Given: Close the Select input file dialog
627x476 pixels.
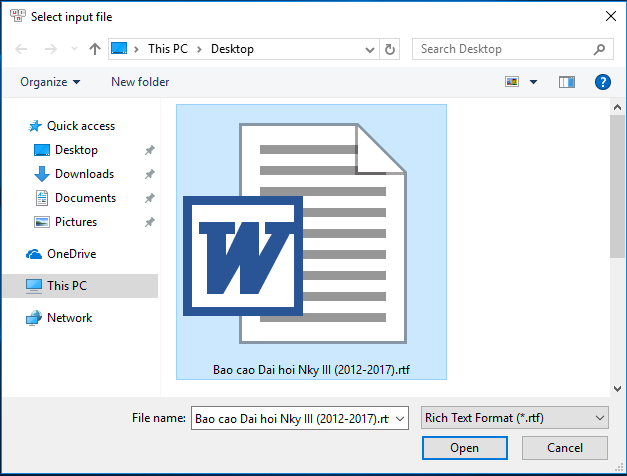Looking at the screenshot, I should tap(611, 16).
